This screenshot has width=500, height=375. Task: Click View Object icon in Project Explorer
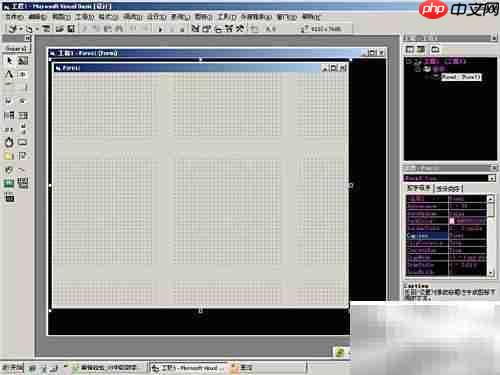421,50
